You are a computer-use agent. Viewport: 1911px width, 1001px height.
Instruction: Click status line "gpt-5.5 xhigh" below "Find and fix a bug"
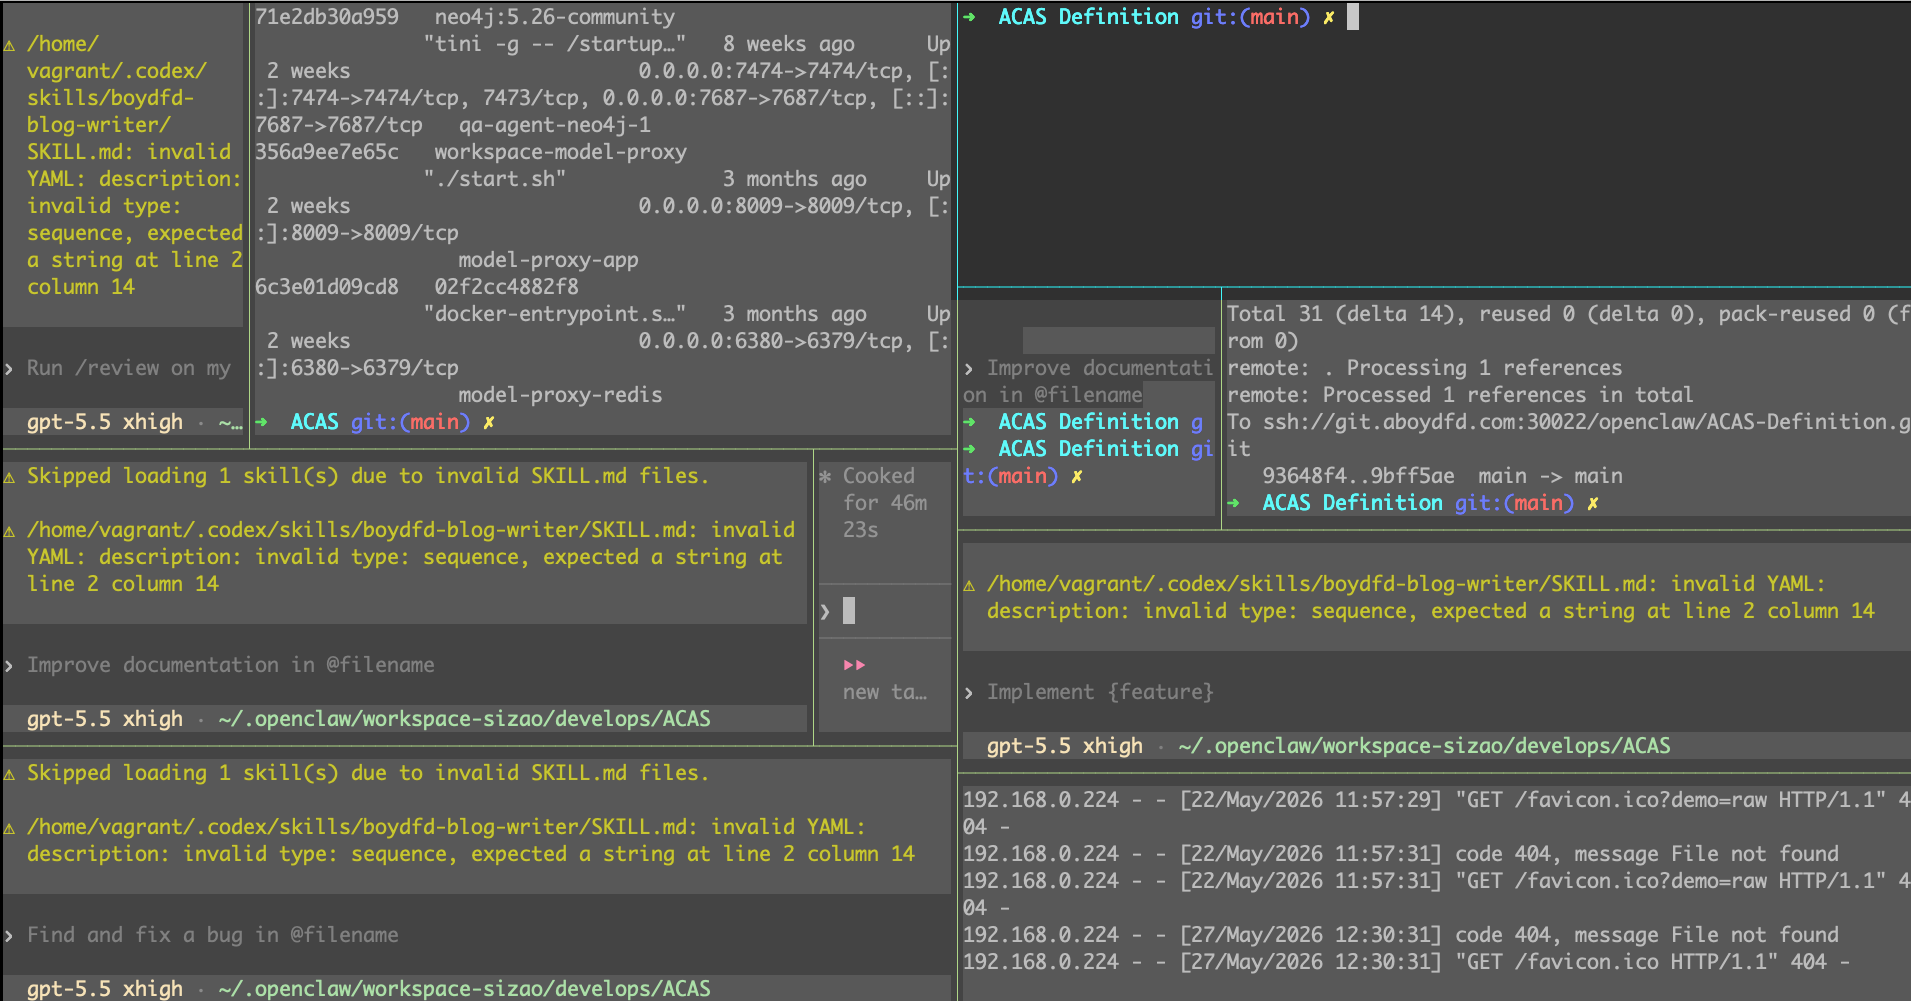[105, 989]
